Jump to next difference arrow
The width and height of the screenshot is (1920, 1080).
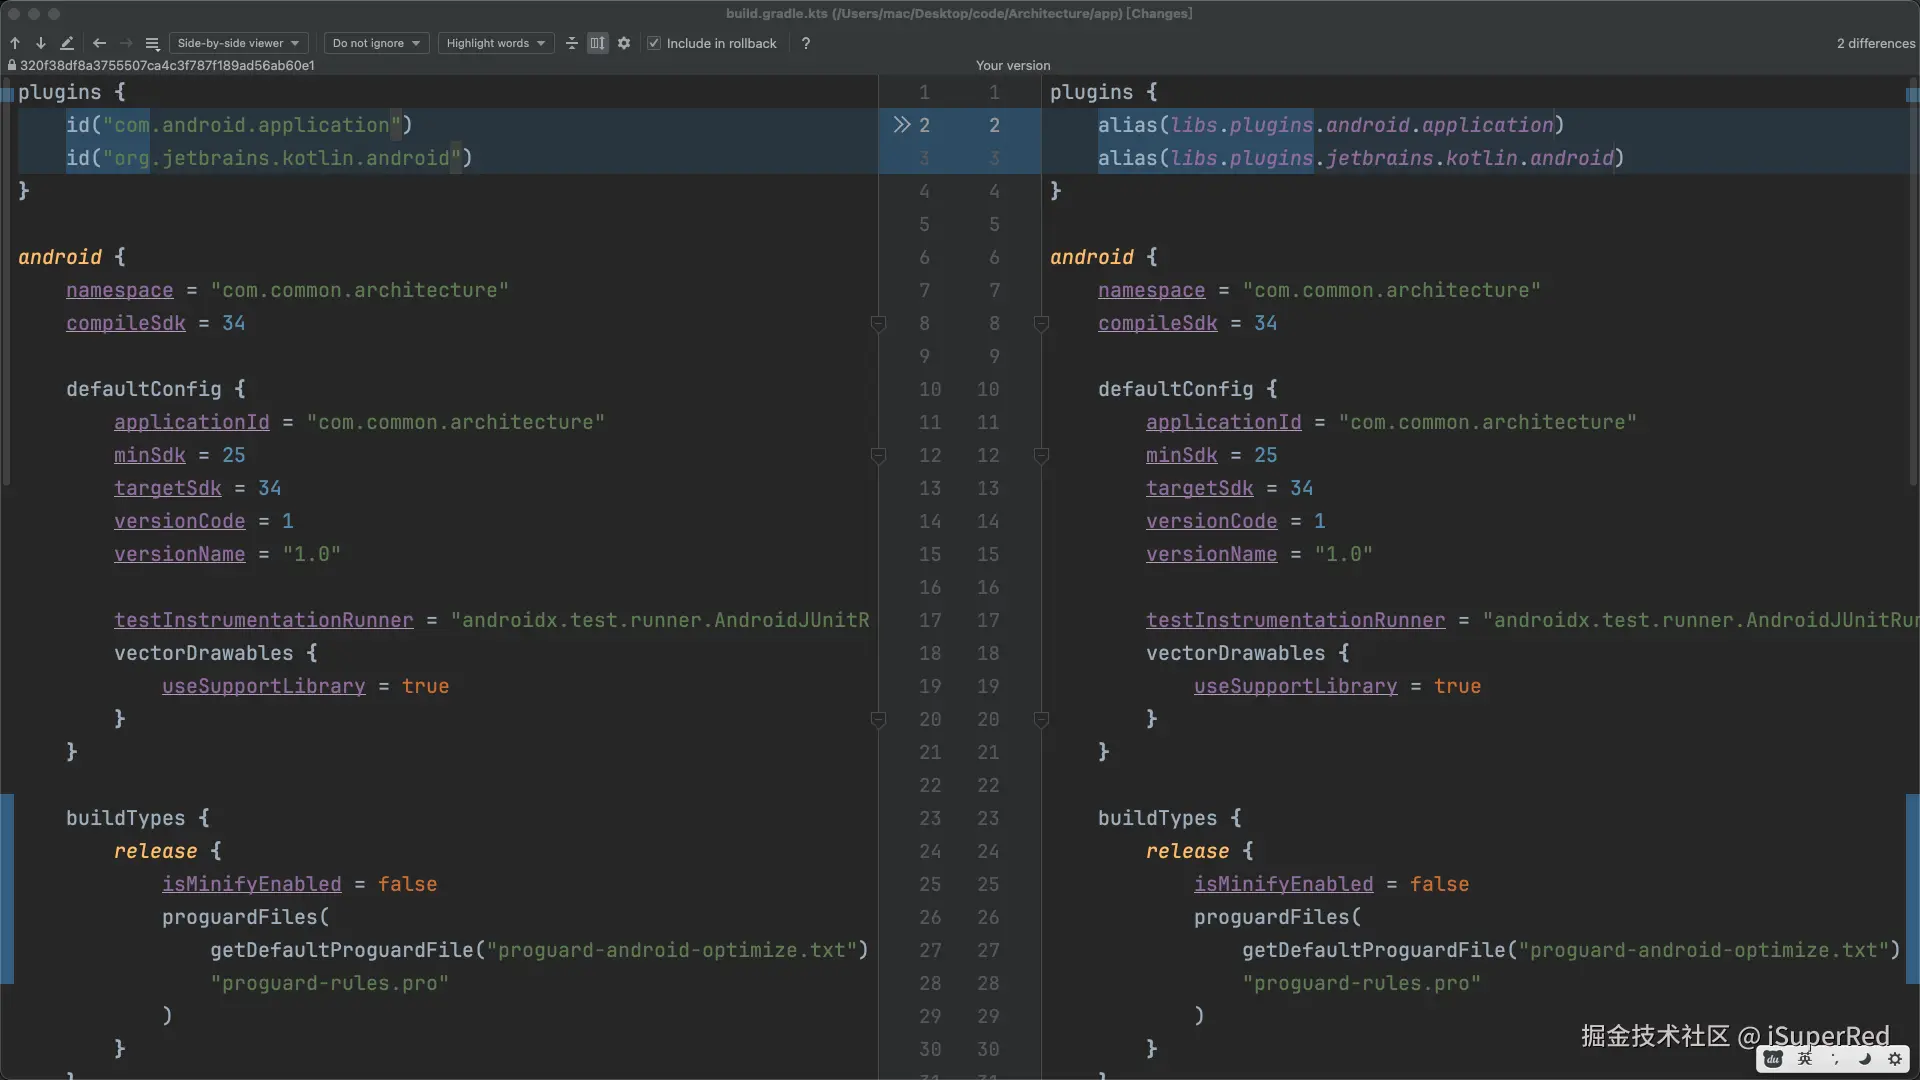(41, 43)
